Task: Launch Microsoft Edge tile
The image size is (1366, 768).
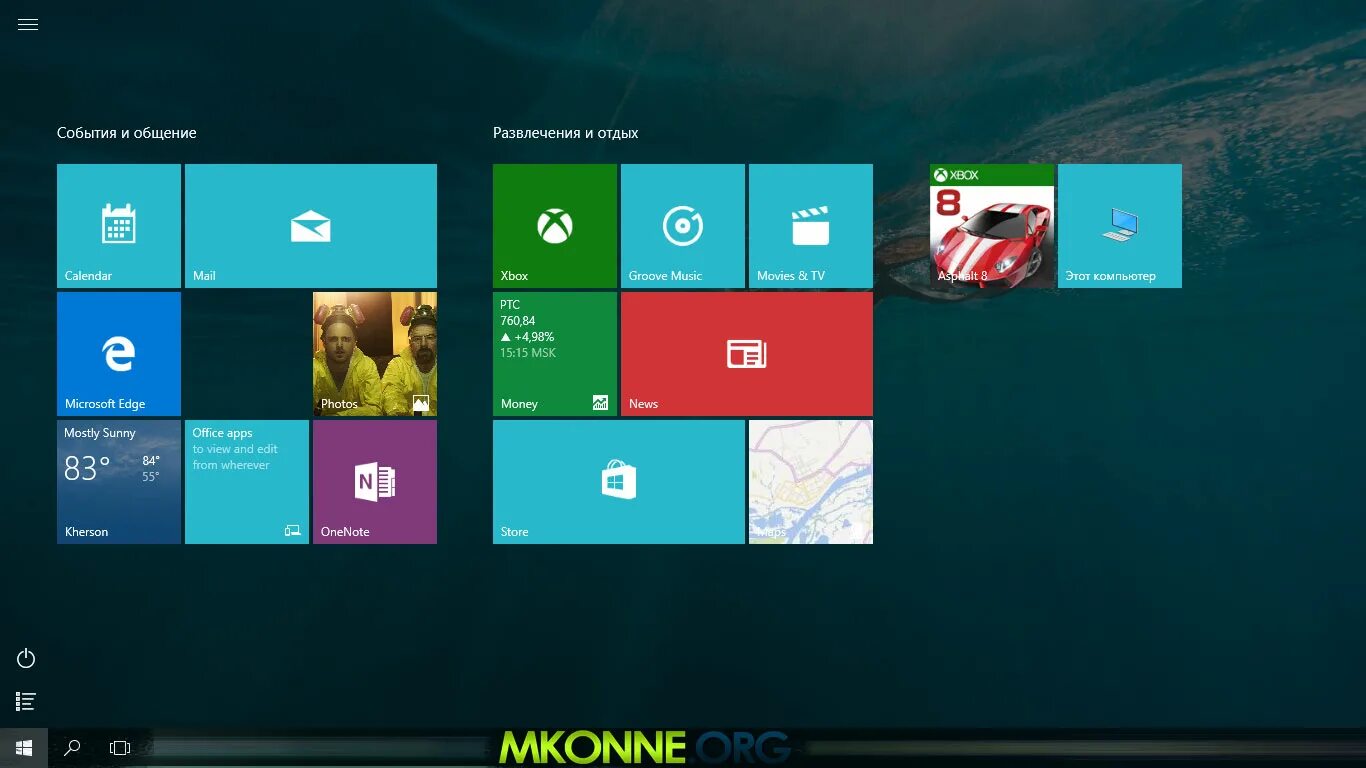Action: tap(119, 354)
